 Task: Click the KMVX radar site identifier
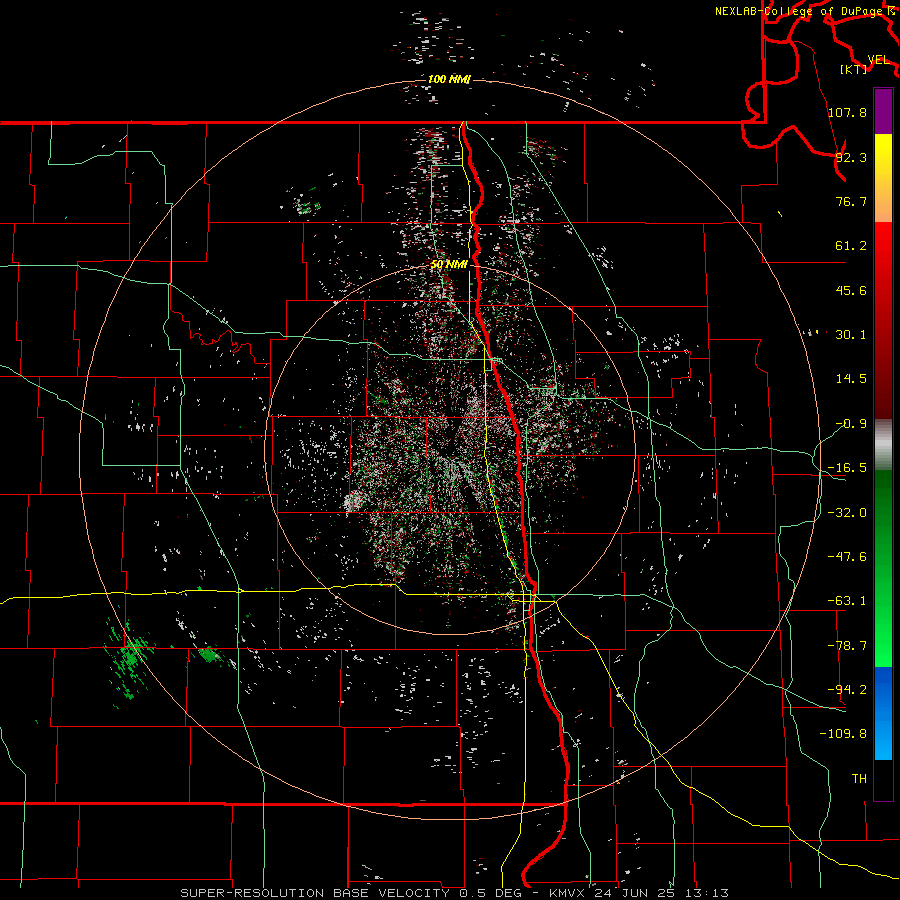(x=568, y=893)
